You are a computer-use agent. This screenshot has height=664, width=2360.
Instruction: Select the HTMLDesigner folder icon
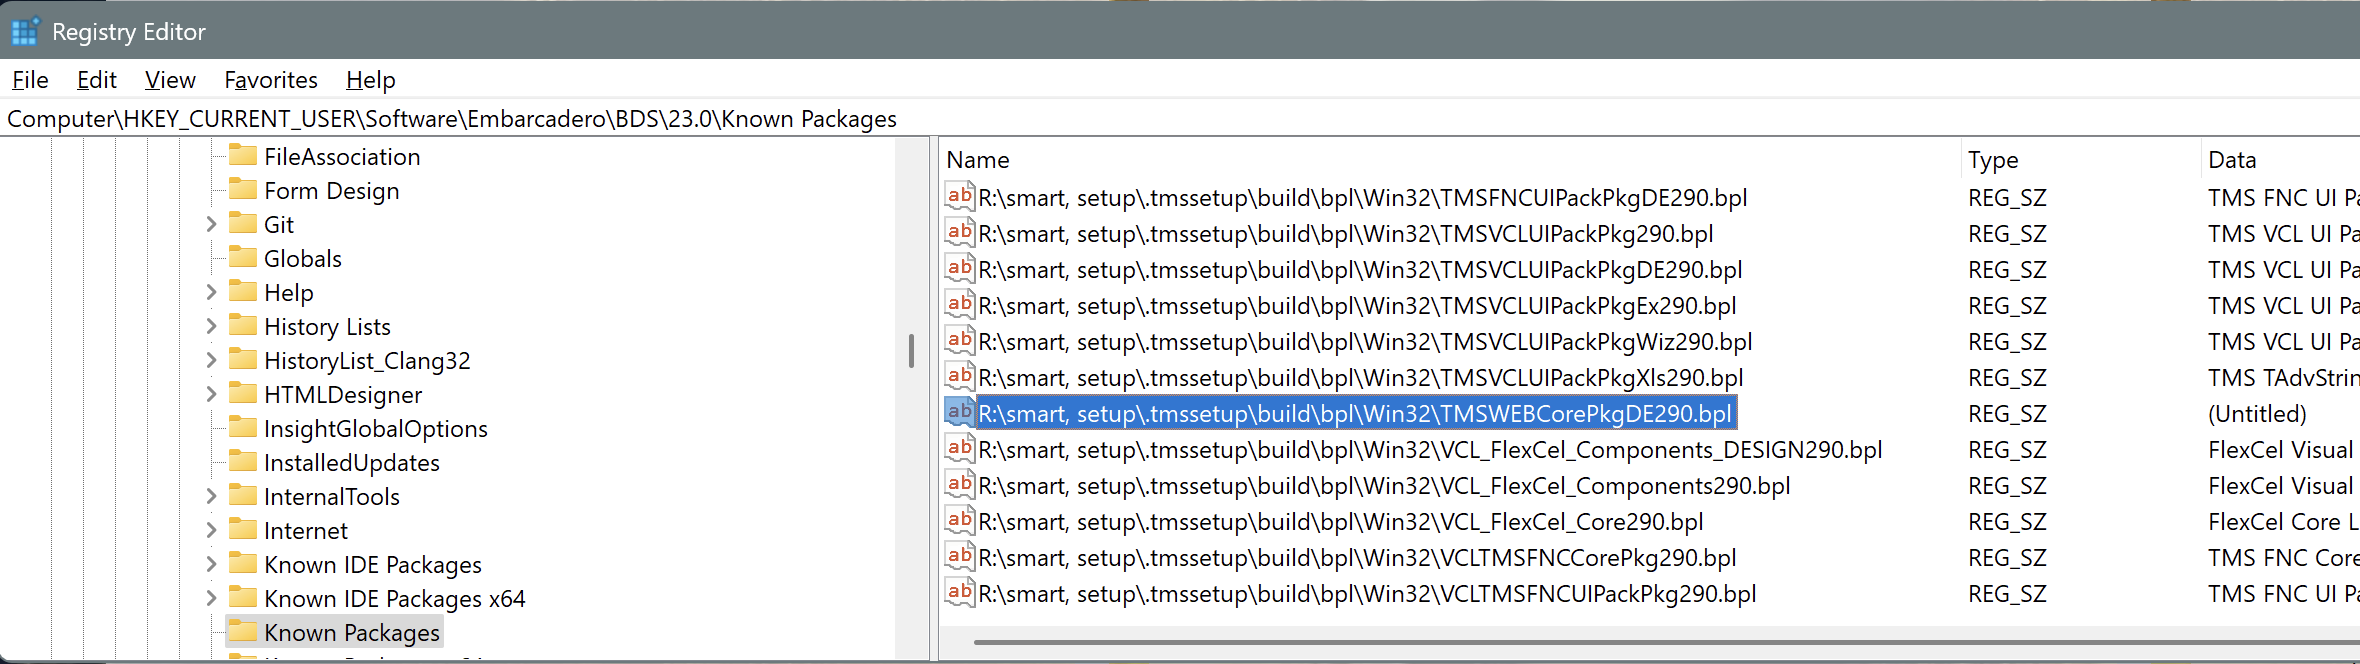(243, 393)
